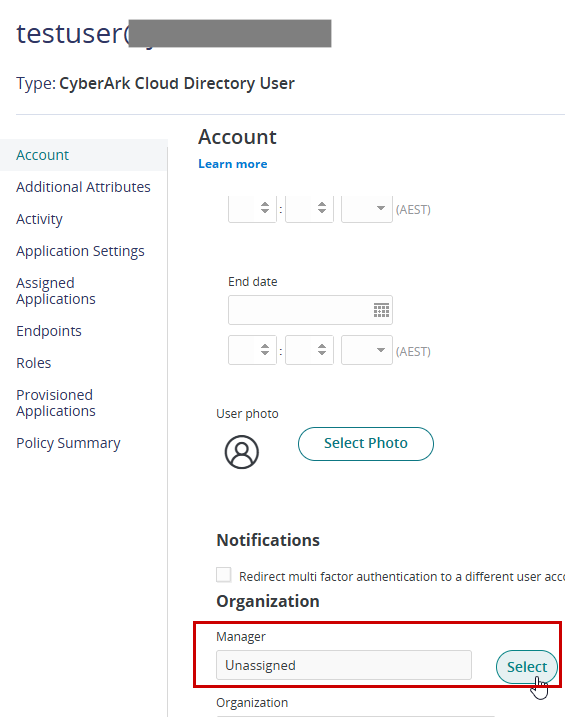Go to the Activity section
The image size is (565, 717).
coord(39,219)
